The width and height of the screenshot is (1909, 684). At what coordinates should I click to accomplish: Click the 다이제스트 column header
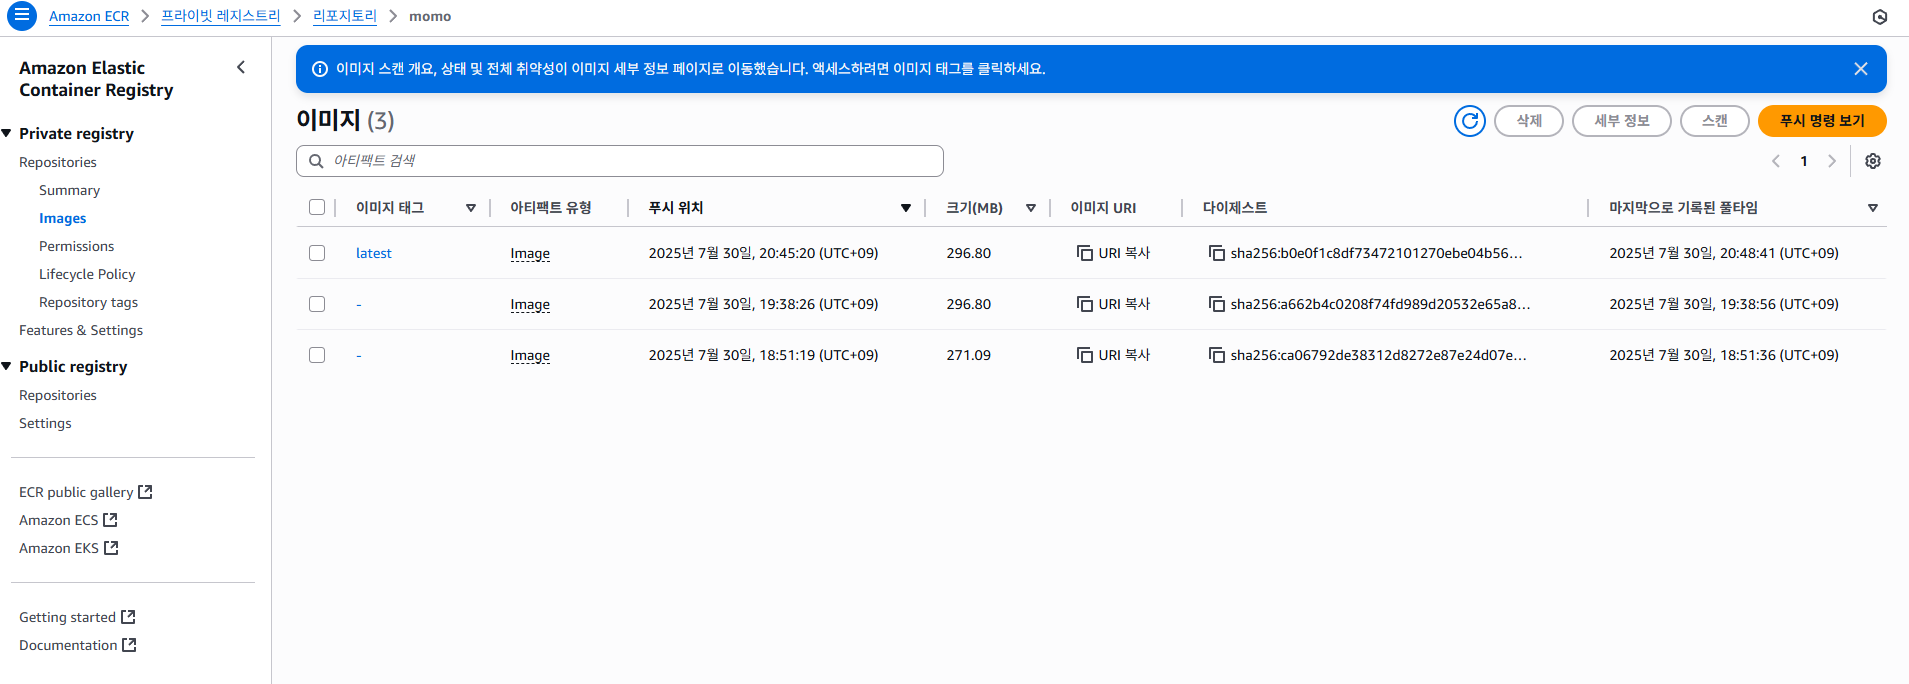tap(1234, 208)
